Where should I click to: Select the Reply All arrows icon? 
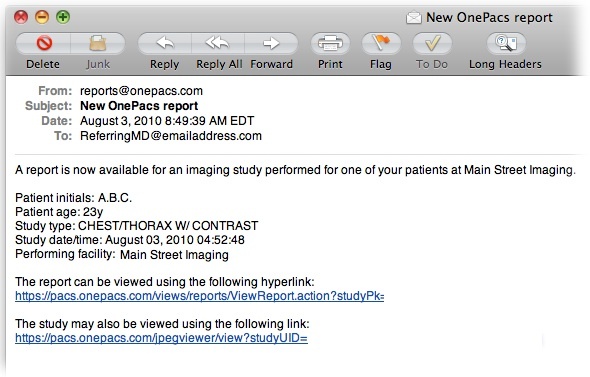pyautogui.click(x=218, y=43)
